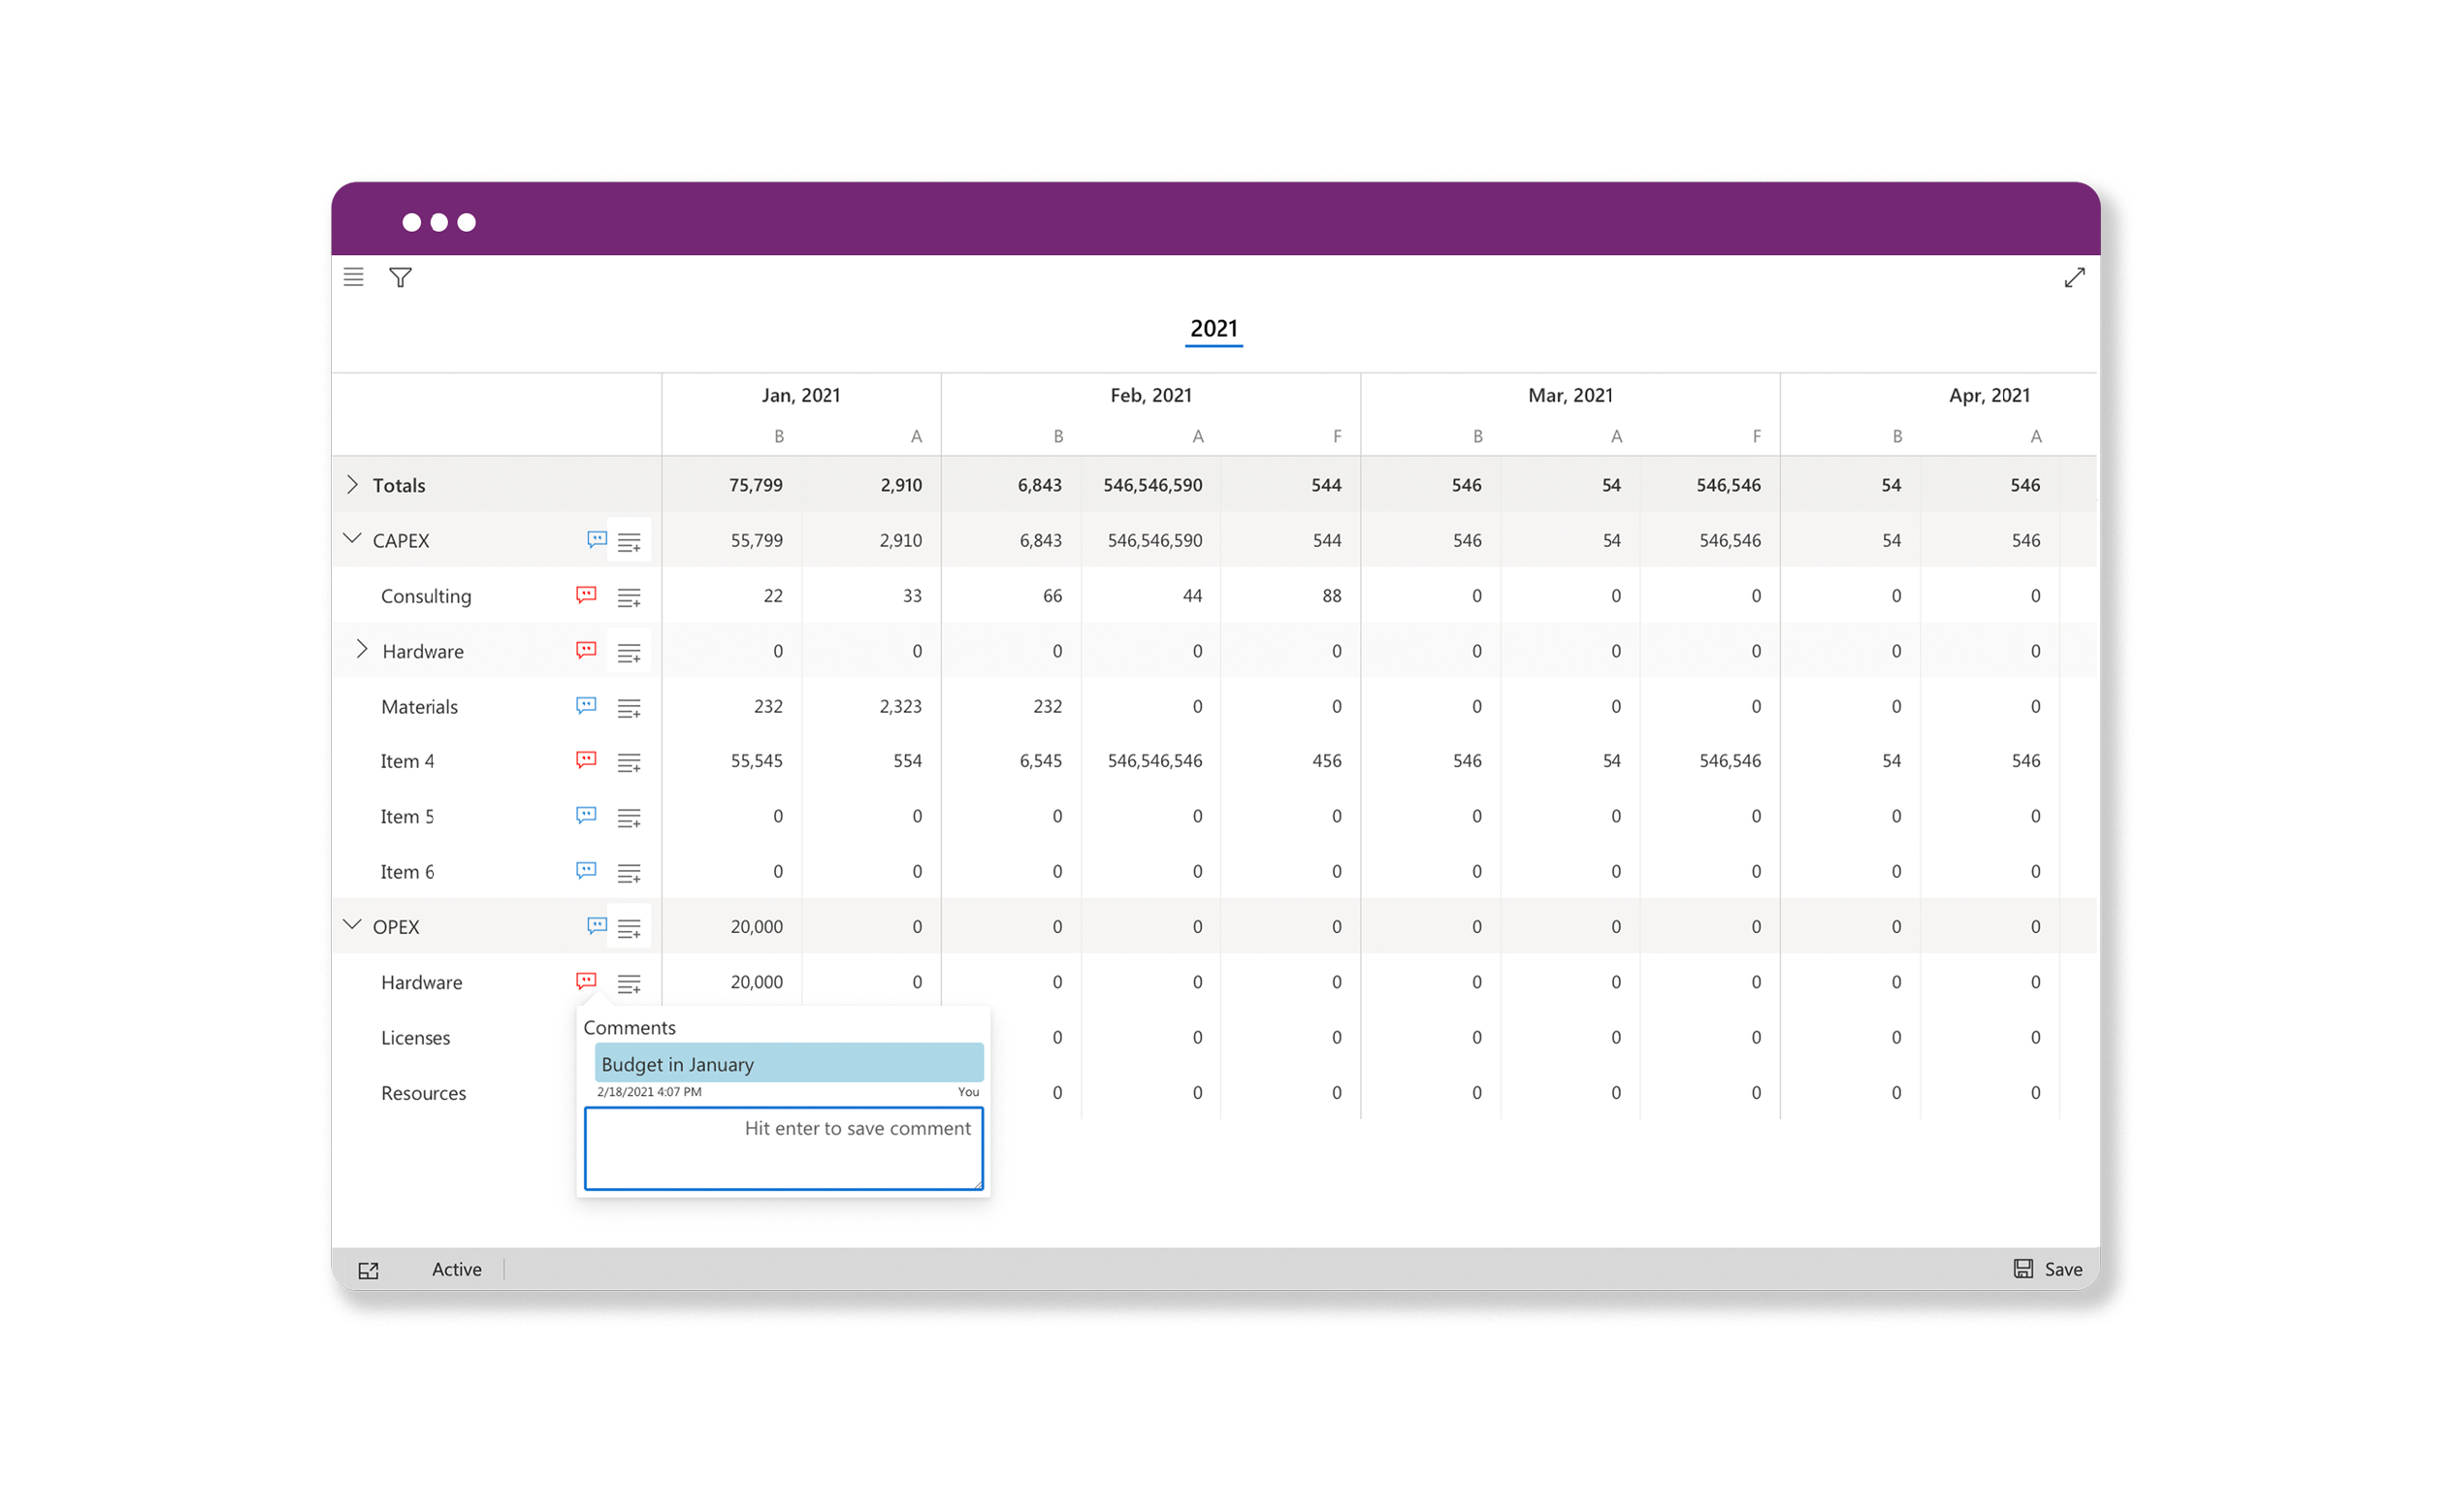Open comments for the Materials row

pyautogui.click(x=585, y=706)
